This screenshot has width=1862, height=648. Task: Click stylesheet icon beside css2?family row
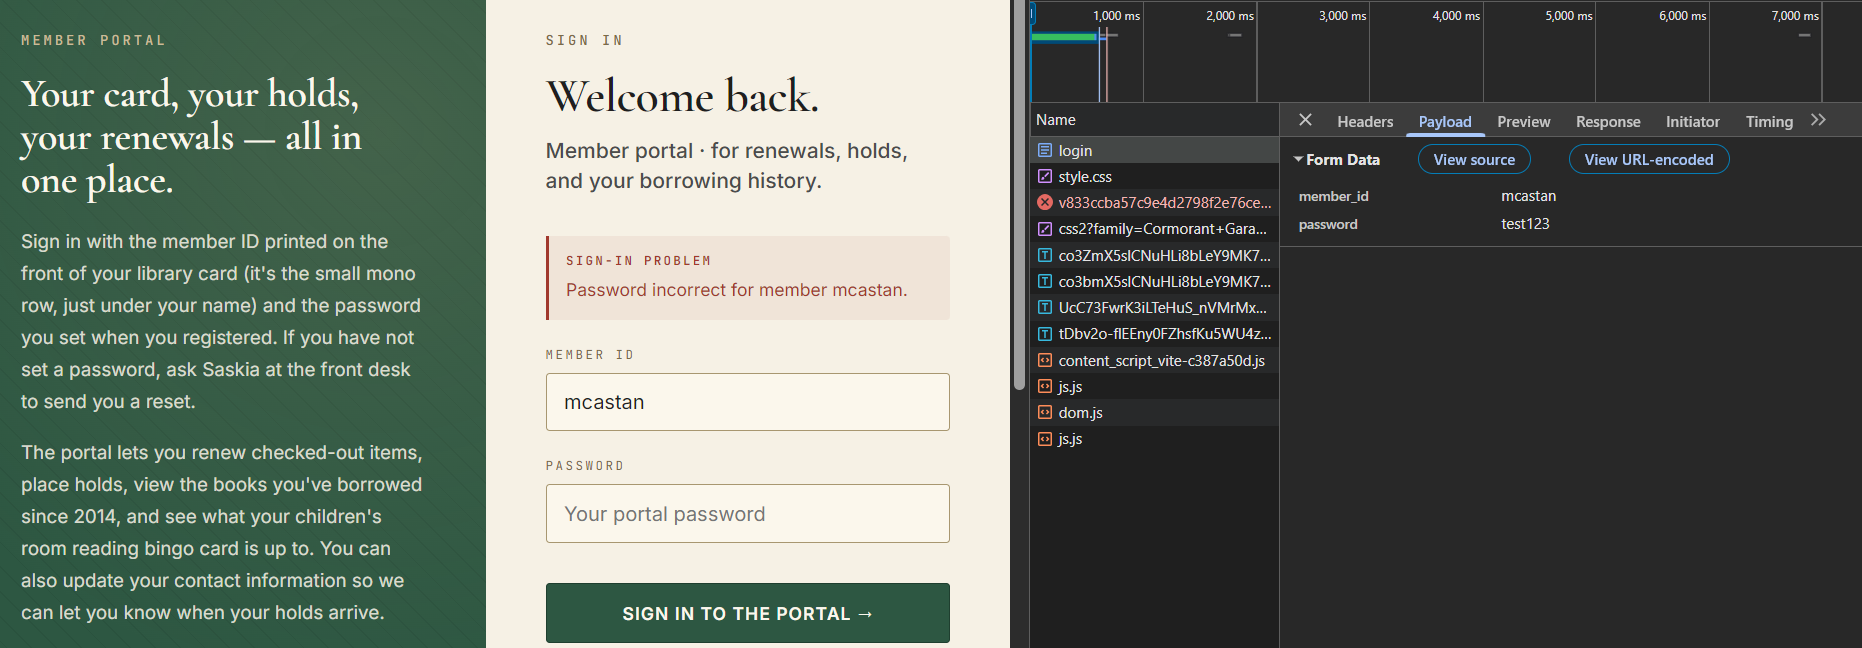coord(1044,228)
